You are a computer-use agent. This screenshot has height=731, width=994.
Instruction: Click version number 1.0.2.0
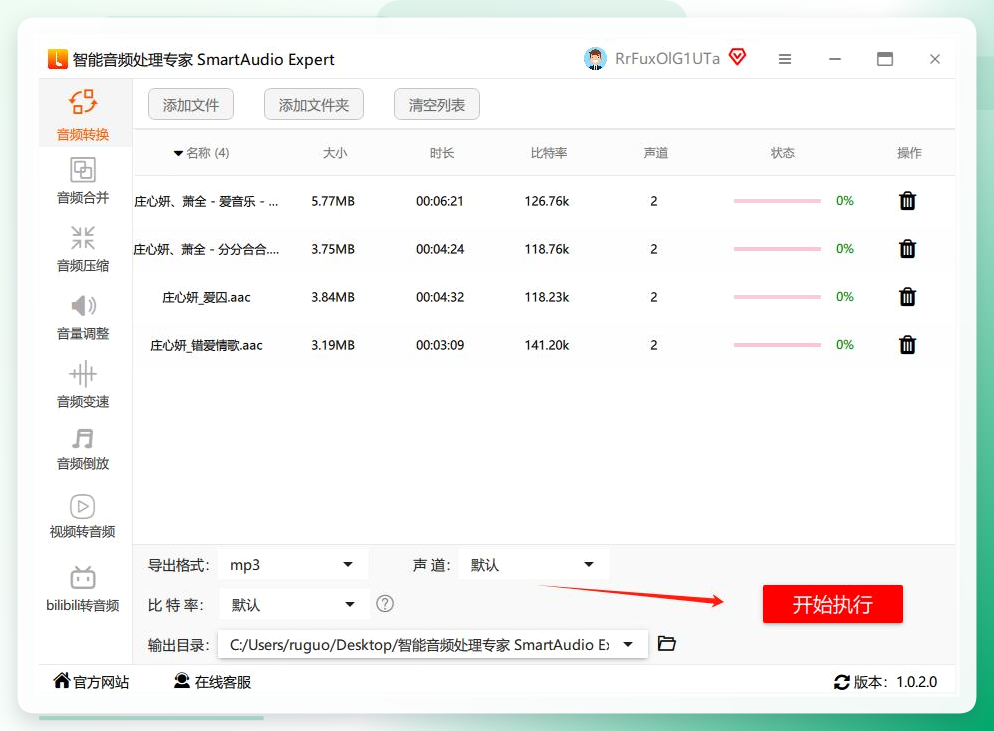[917, 682]
